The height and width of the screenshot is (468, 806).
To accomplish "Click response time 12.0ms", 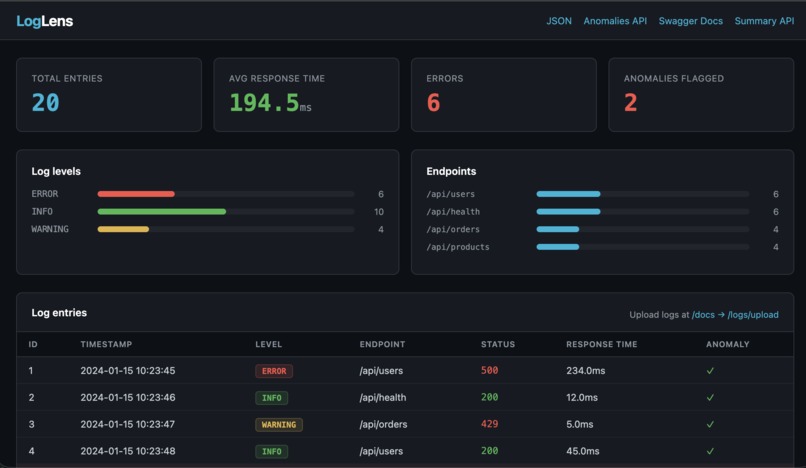I will coord(582,398).
